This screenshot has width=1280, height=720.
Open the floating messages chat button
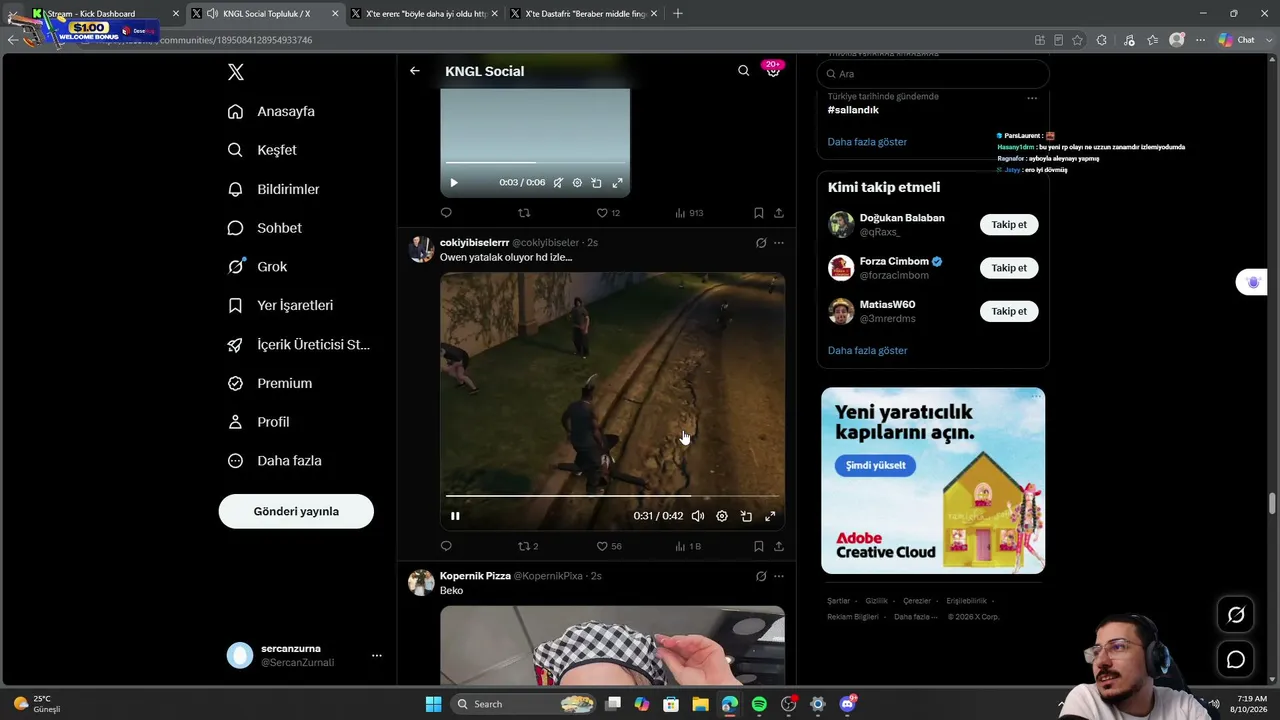click(x=1236, y=660)
